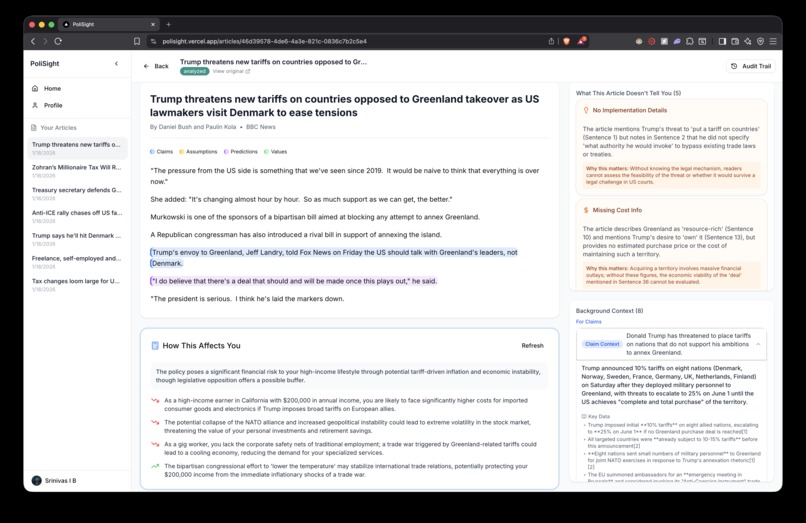Image resolution: width=806 pixels, height=523 pixels.
Task: Open the extensions puzzle icon
Action: tap(690, 41)
